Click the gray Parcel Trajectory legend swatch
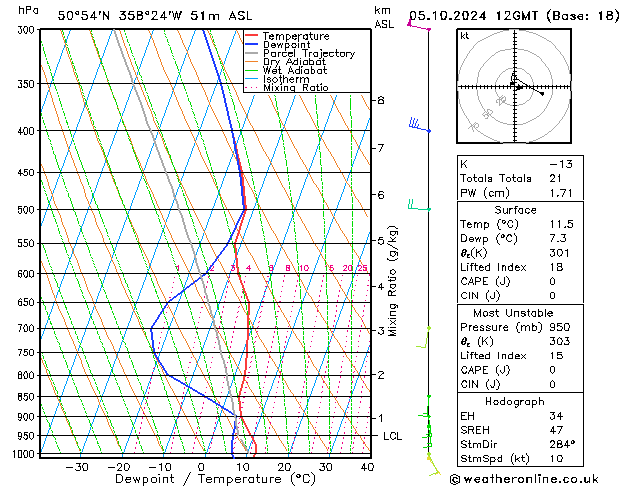 tap(252, 53)
